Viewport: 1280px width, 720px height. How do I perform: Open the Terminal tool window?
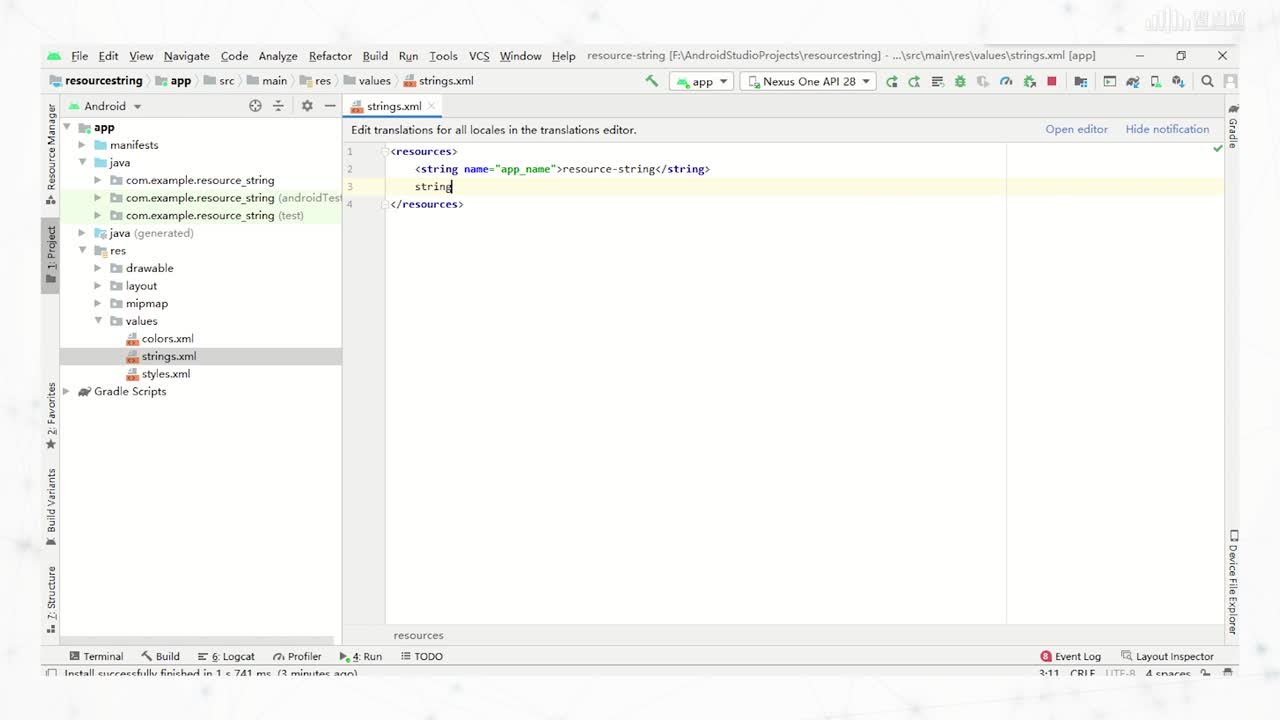point(96,657)
